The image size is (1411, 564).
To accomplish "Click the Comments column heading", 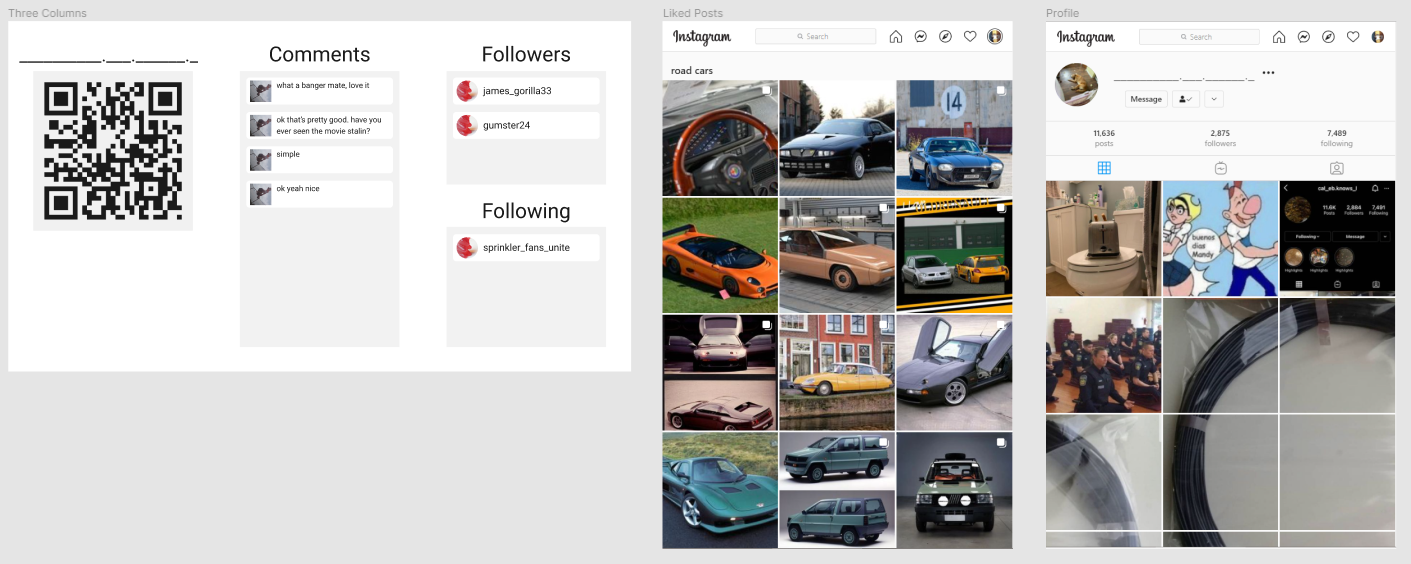I will (x=320, y=55).
